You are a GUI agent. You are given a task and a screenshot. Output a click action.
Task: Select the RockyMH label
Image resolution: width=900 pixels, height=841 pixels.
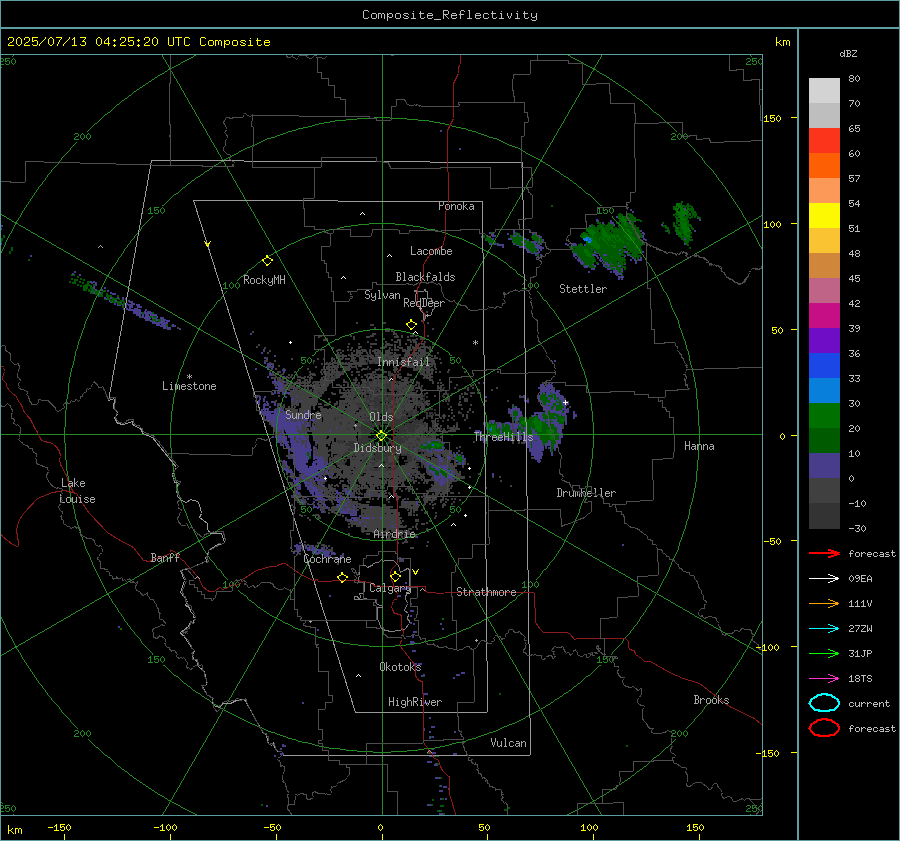coord(264,280)
